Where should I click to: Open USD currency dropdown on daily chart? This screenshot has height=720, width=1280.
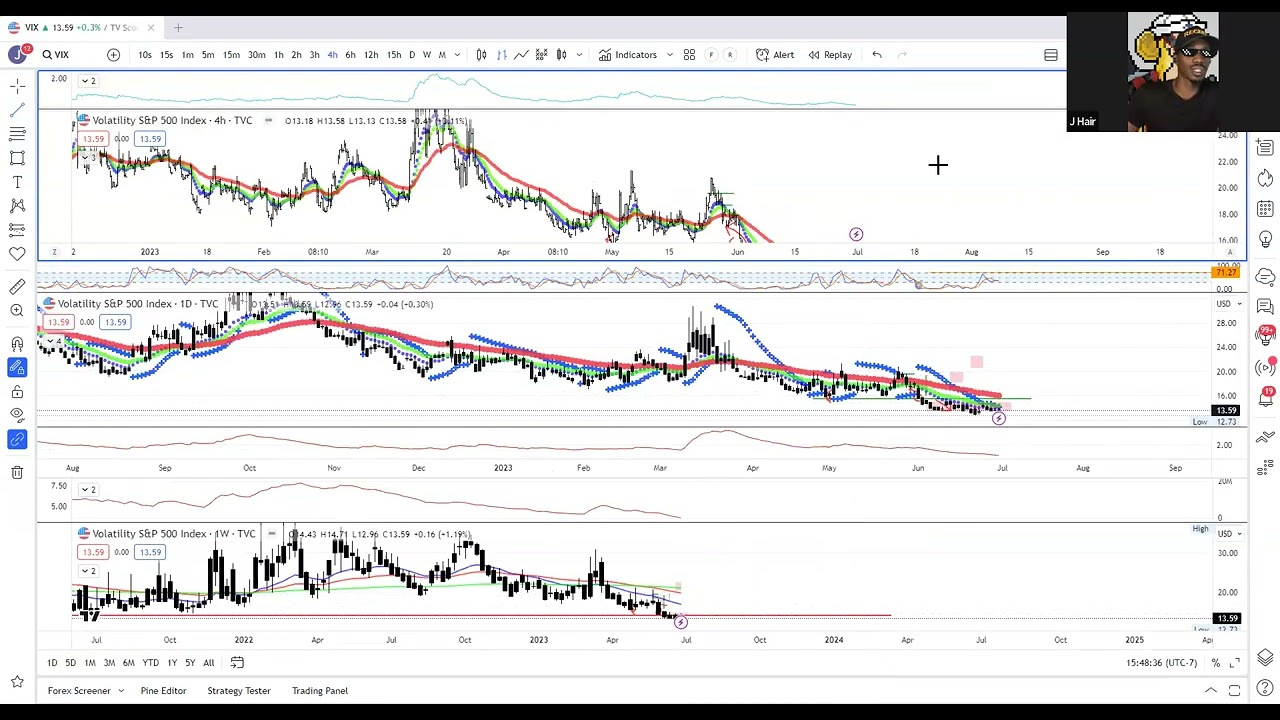point(1228,303)
